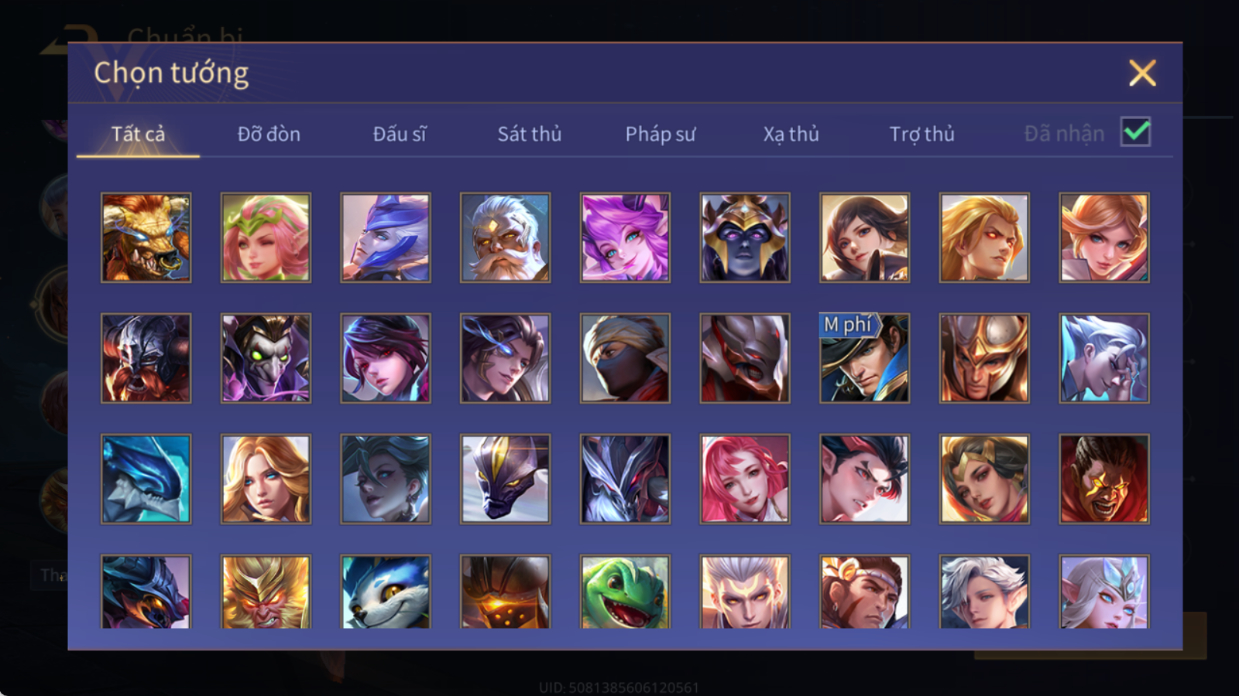Switch to the Xạ thủ tab
The height and width of the screenshot is (696, 1239).
pyautogui.click(x=791, y=134)
